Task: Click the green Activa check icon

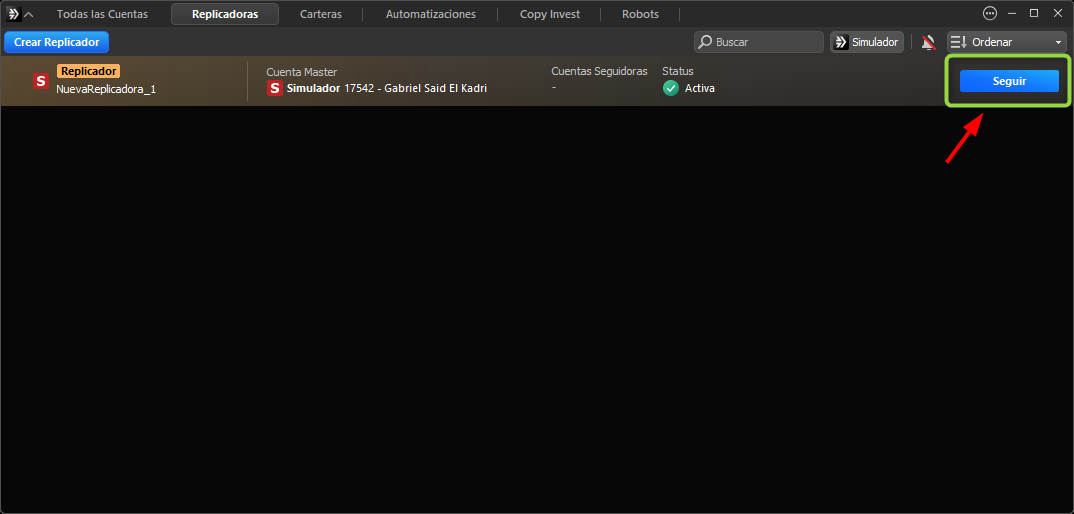Action: pos(671,88)
